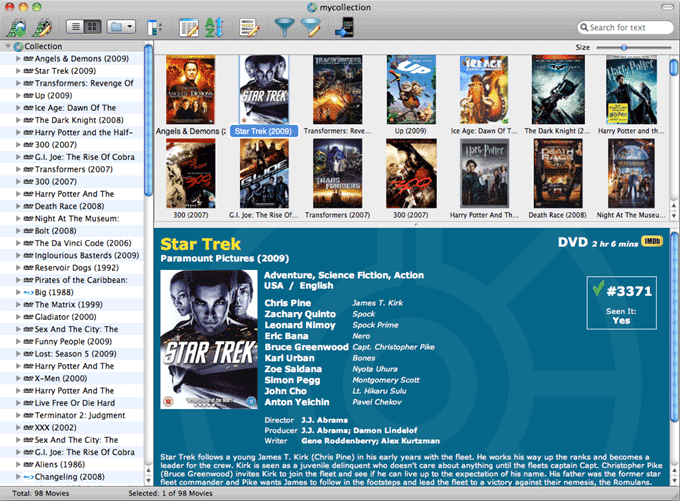Screen dimensions: 680x501
Task: Click Blu-ray icon beside Changeling (2008)
Action: coord(28,477)
